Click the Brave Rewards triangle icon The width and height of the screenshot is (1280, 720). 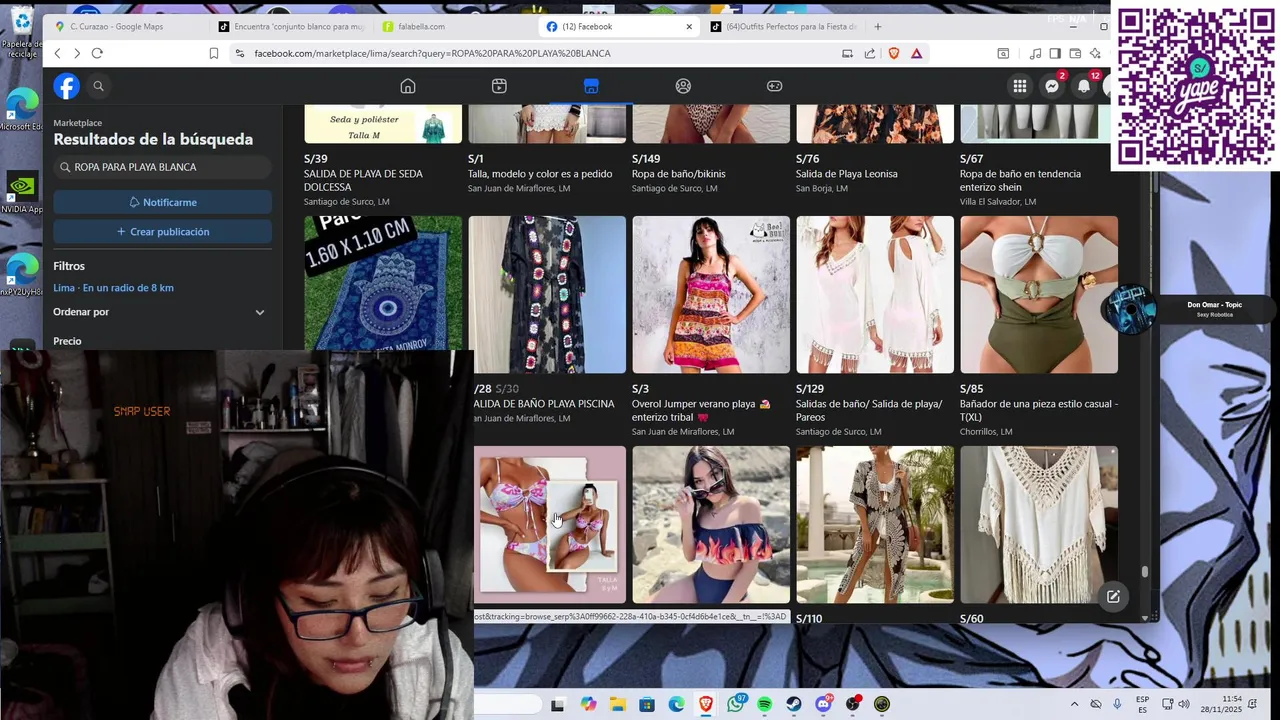pyautogui.click(x=916, y=53)
